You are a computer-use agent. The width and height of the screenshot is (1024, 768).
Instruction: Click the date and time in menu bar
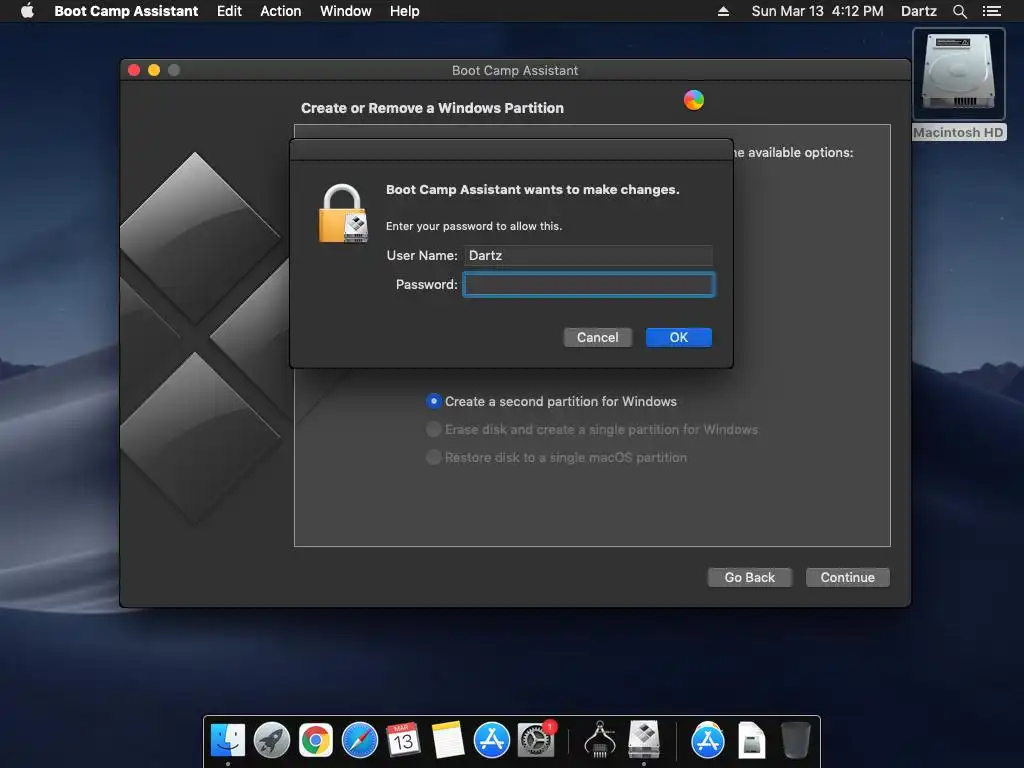[x=817, y=11]
